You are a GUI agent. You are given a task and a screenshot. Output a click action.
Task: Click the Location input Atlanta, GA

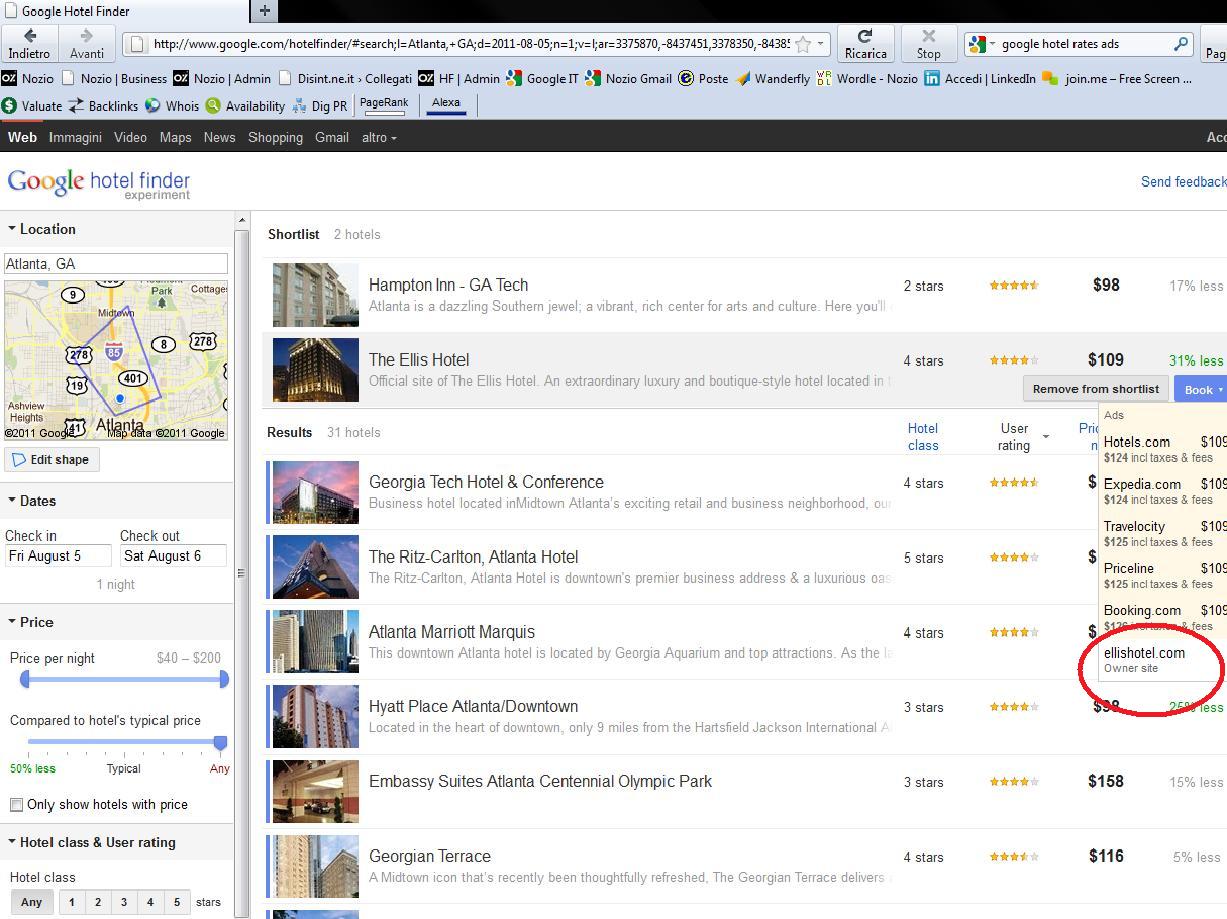click(x=116, y=264)
